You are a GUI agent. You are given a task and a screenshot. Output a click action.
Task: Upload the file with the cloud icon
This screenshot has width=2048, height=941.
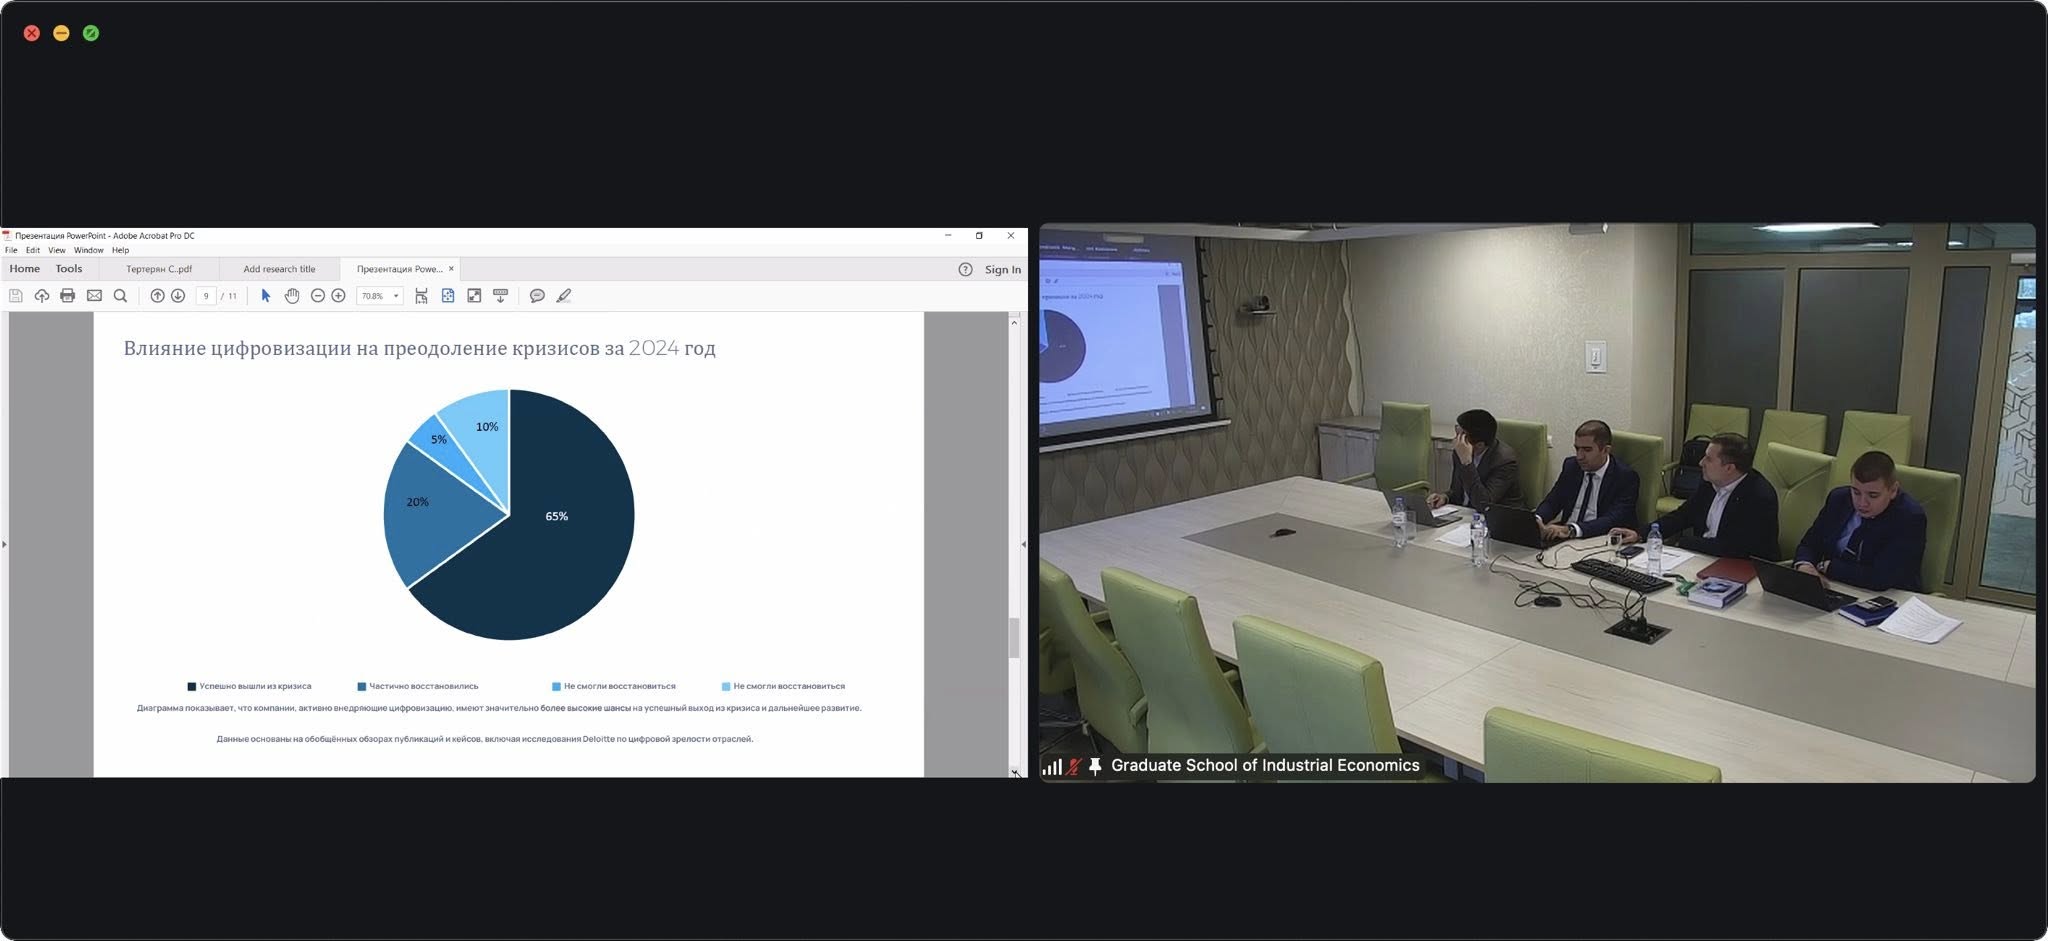tap(42, 296)
